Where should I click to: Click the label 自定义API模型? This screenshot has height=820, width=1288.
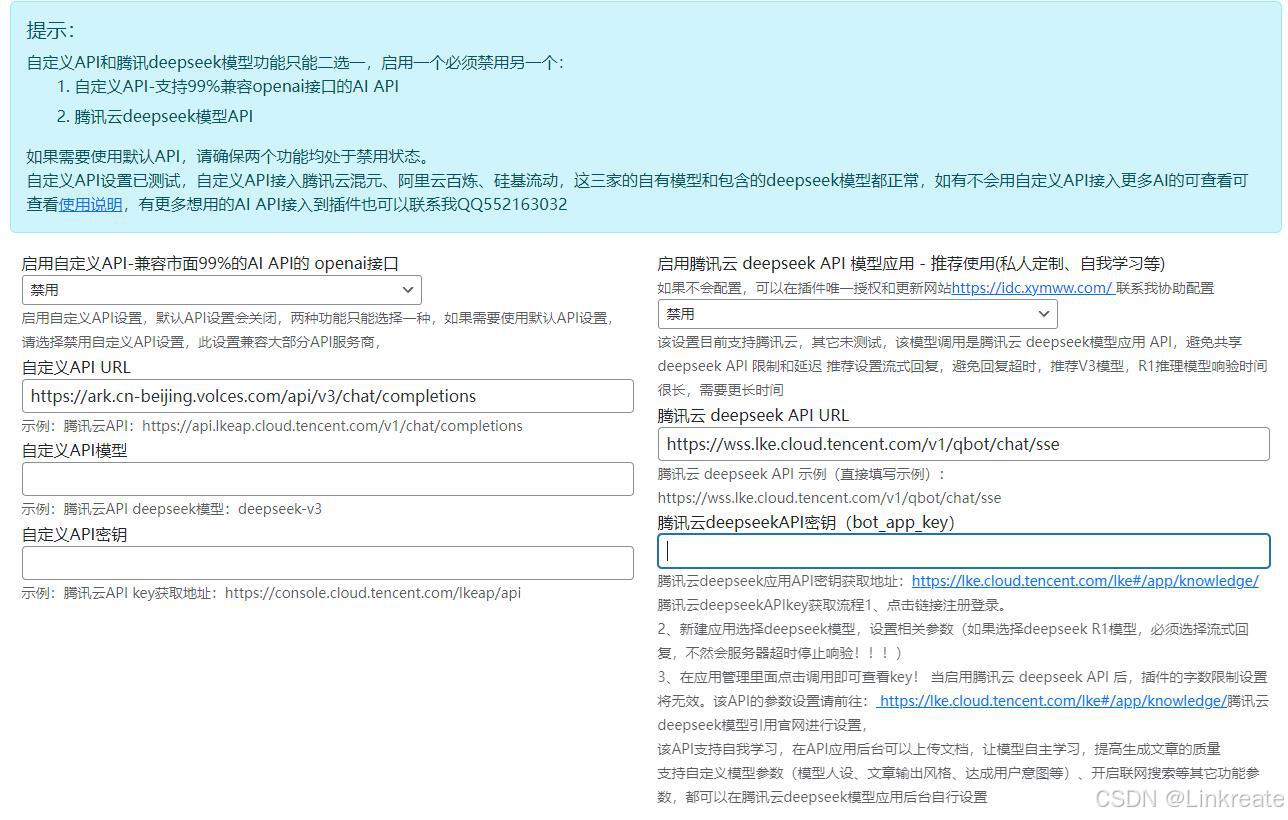click(x=75, y=450)
